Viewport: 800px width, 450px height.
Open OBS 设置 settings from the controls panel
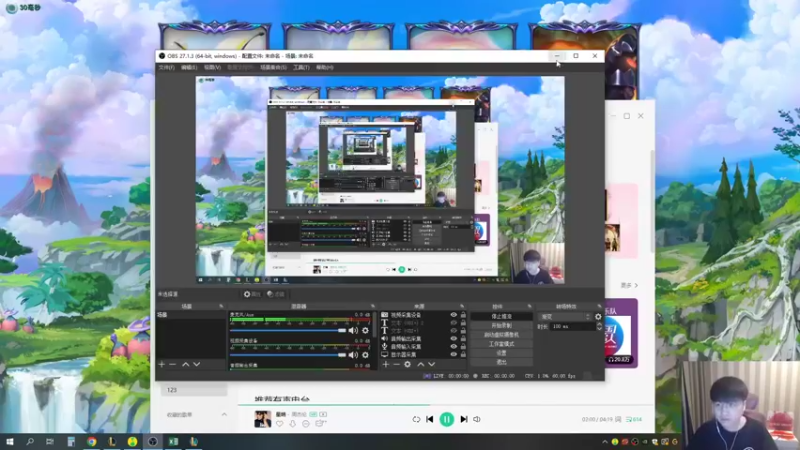pos(502,353)
